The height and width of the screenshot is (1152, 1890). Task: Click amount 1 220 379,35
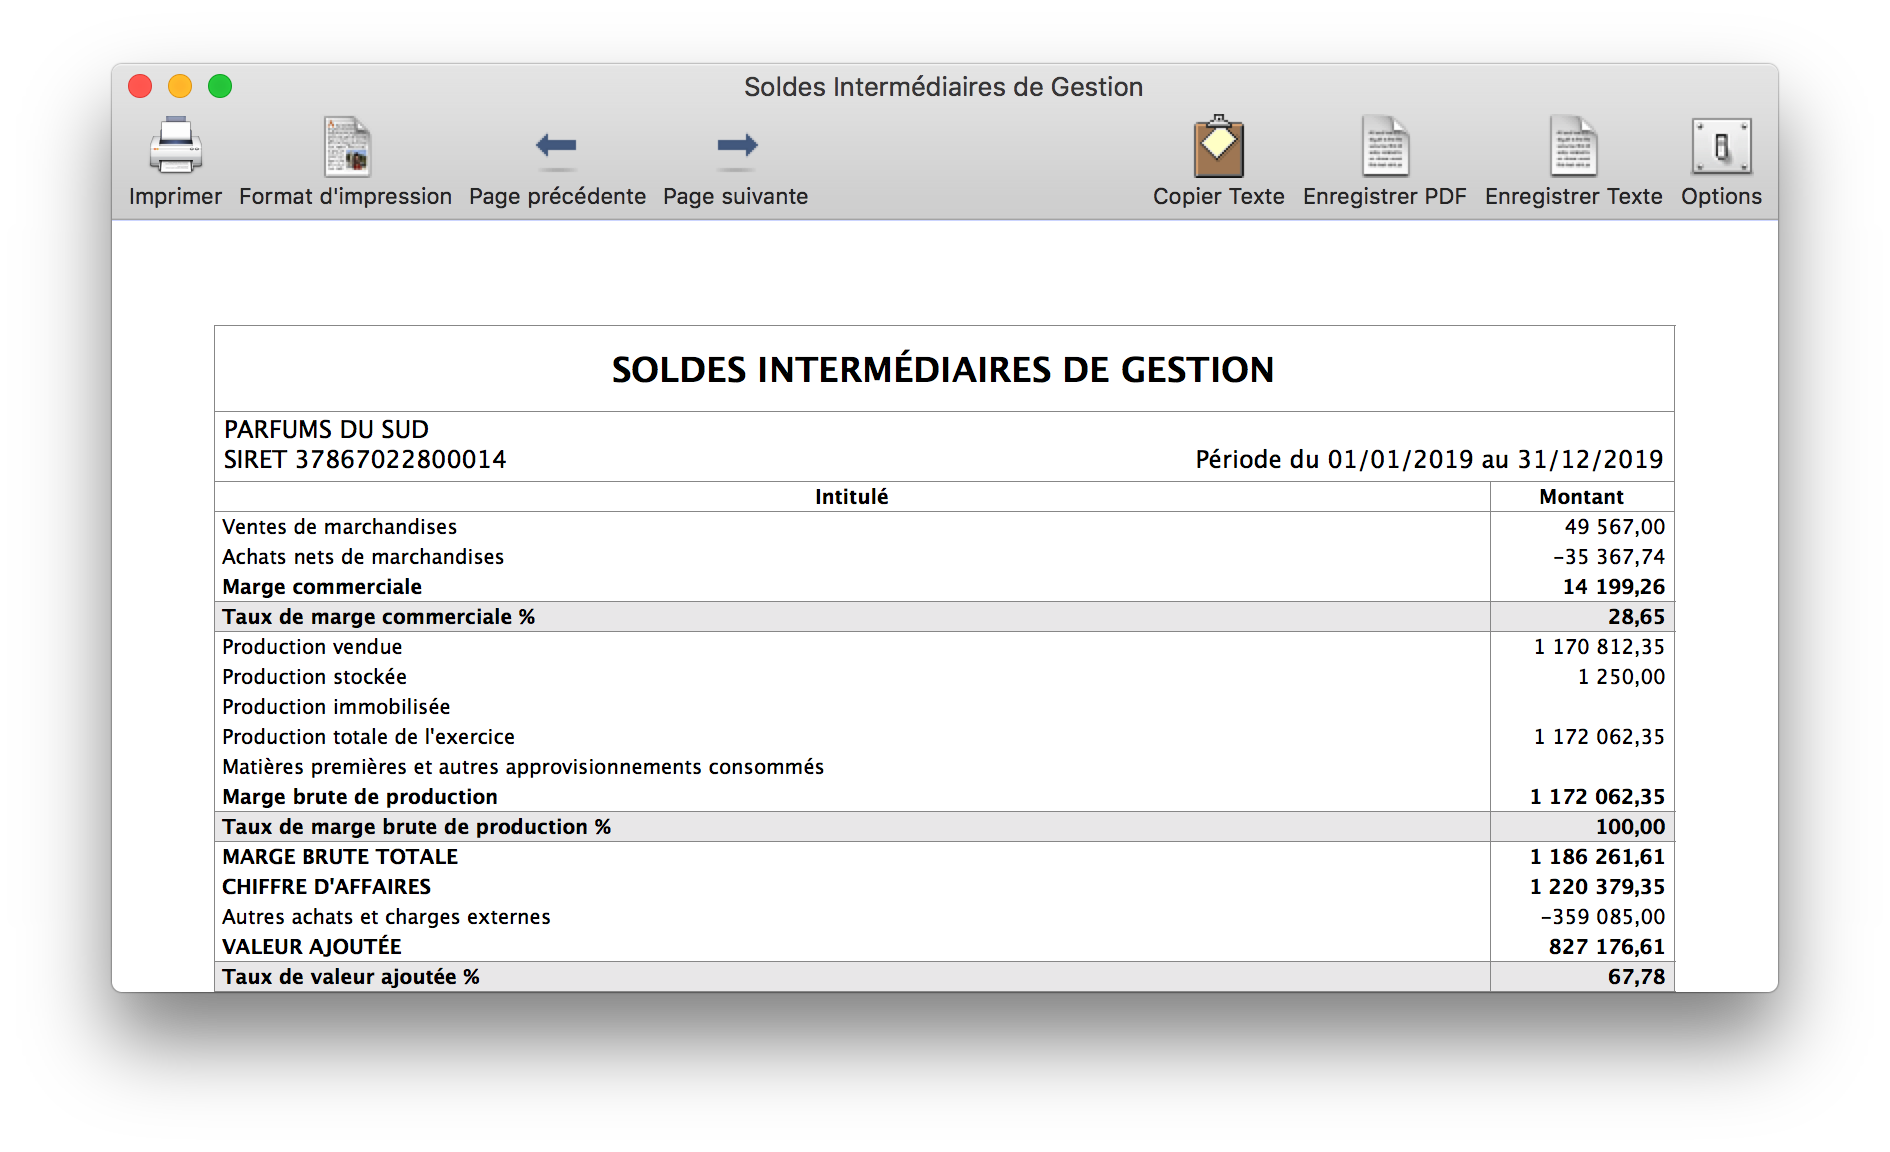[x=1598, y=887]
